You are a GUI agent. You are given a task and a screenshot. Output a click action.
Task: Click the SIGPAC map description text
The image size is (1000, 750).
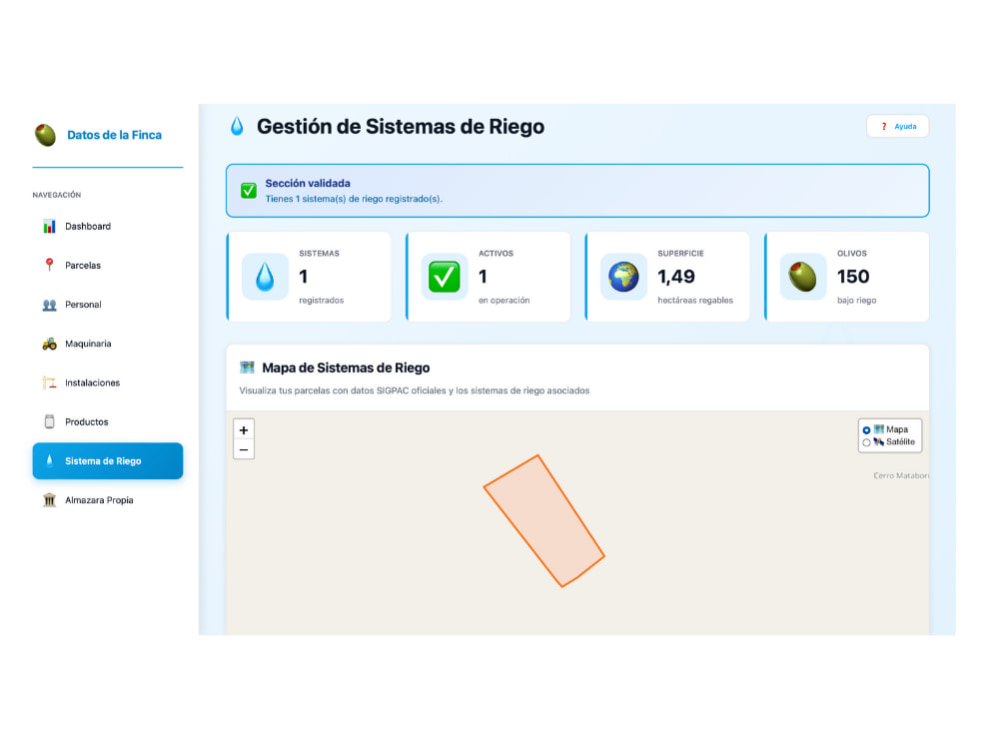click(415, 390)
